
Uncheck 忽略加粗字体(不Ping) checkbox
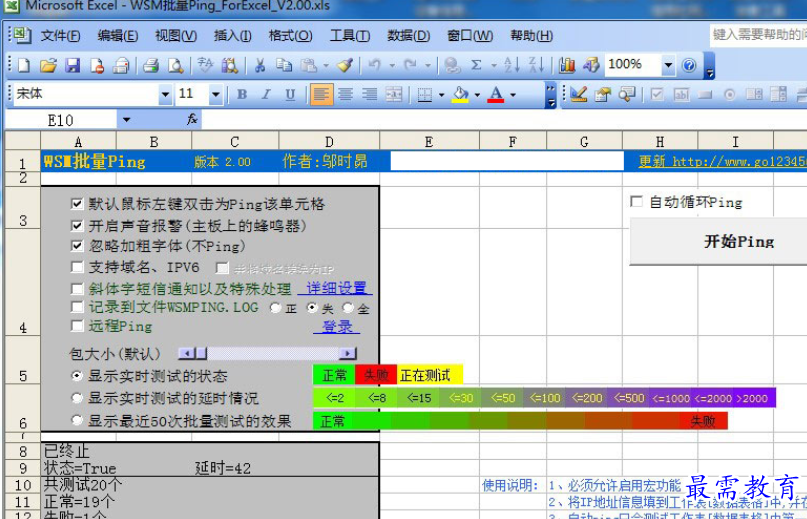[77, 246]
